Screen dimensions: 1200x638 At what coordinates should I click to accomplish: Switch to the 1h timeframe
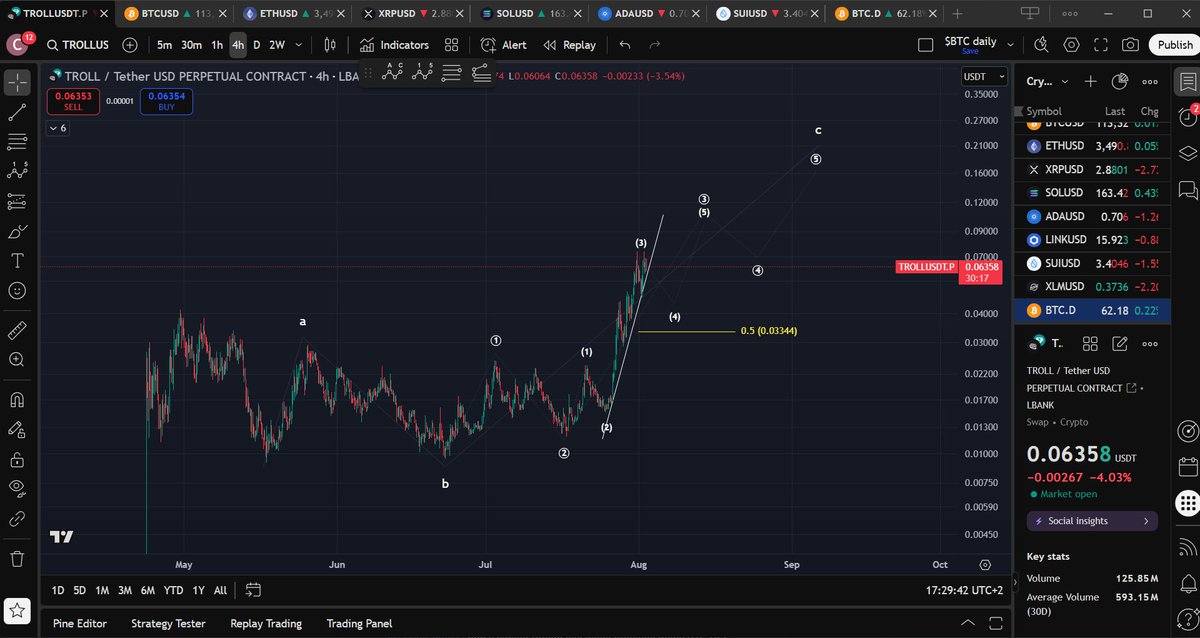216,45
